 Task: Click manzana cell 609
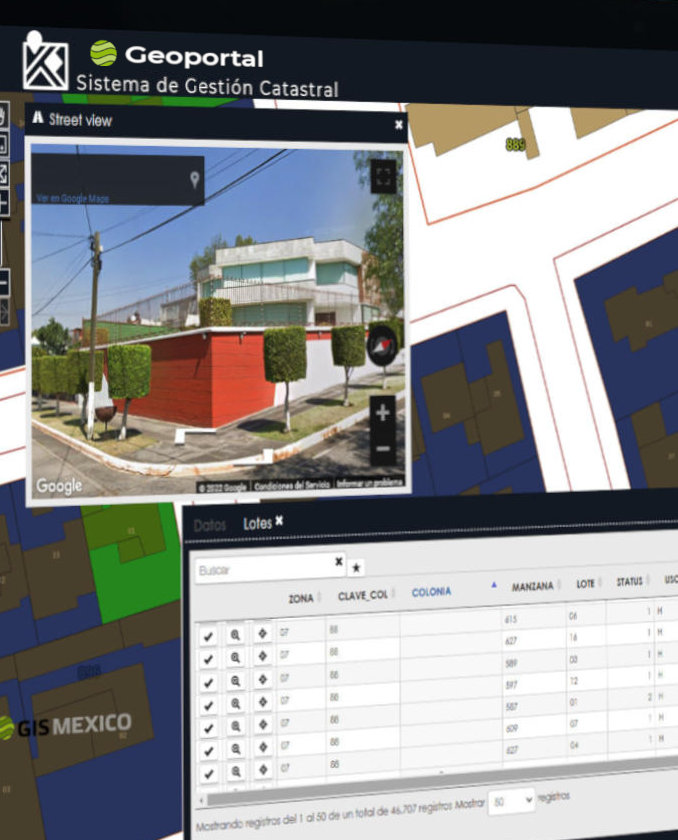coord(511,729)
